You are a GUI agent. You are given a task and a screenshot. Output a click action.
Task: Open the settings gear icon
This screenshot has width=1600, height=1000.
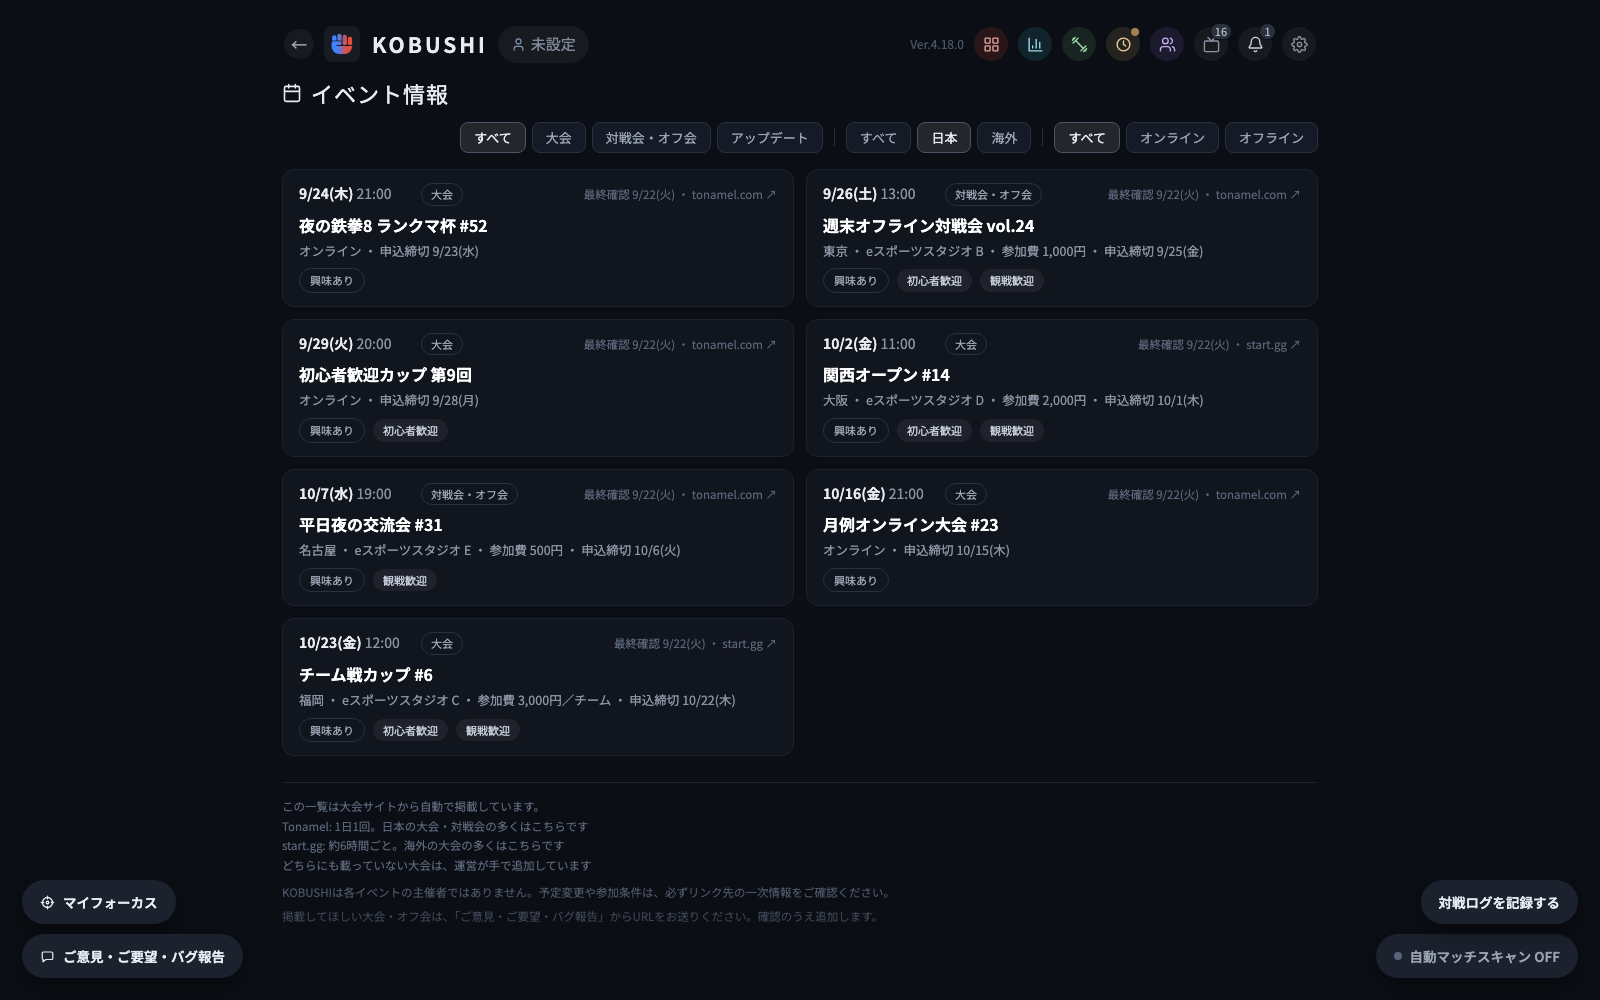coord(1299,44)
